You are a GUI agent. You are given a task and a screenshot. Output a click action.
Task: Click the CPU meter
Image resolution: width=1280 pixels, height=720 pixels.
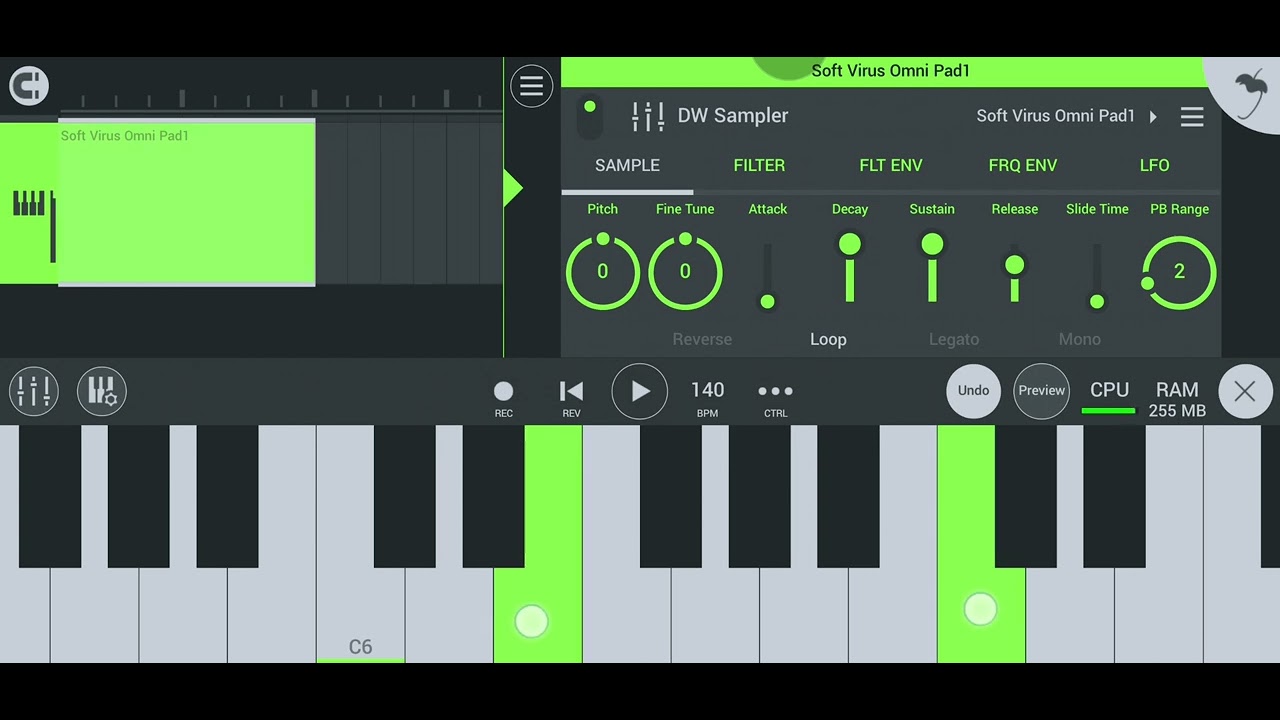[x=1109, y=397]
